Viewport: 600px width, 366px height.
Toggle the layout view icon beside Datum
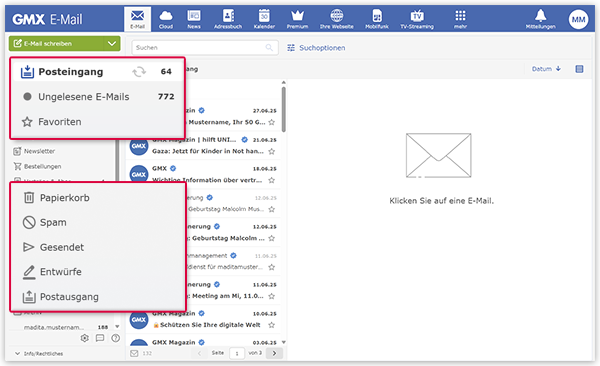coord(579,69)
